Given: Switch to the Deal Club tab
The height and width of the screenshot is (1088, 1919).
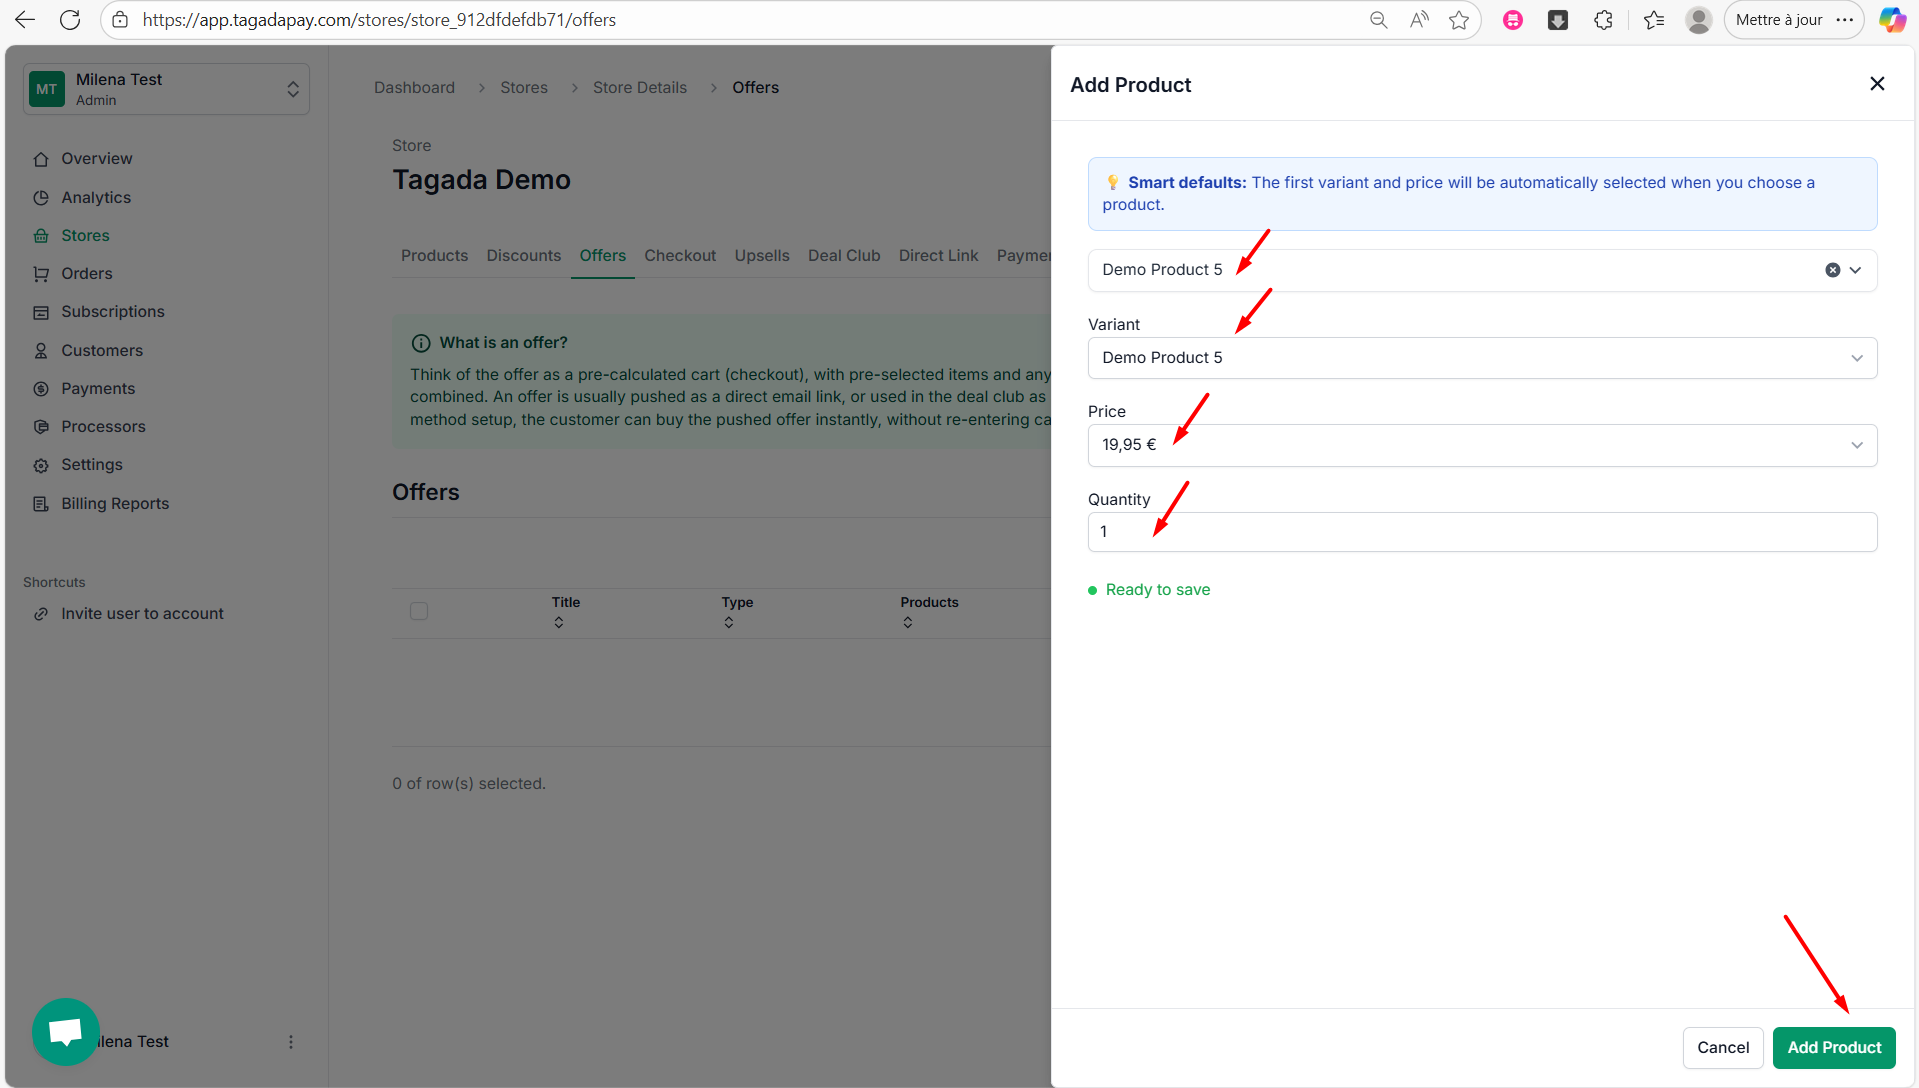Looking at the screenshot, I should click(x=844, y=256).
